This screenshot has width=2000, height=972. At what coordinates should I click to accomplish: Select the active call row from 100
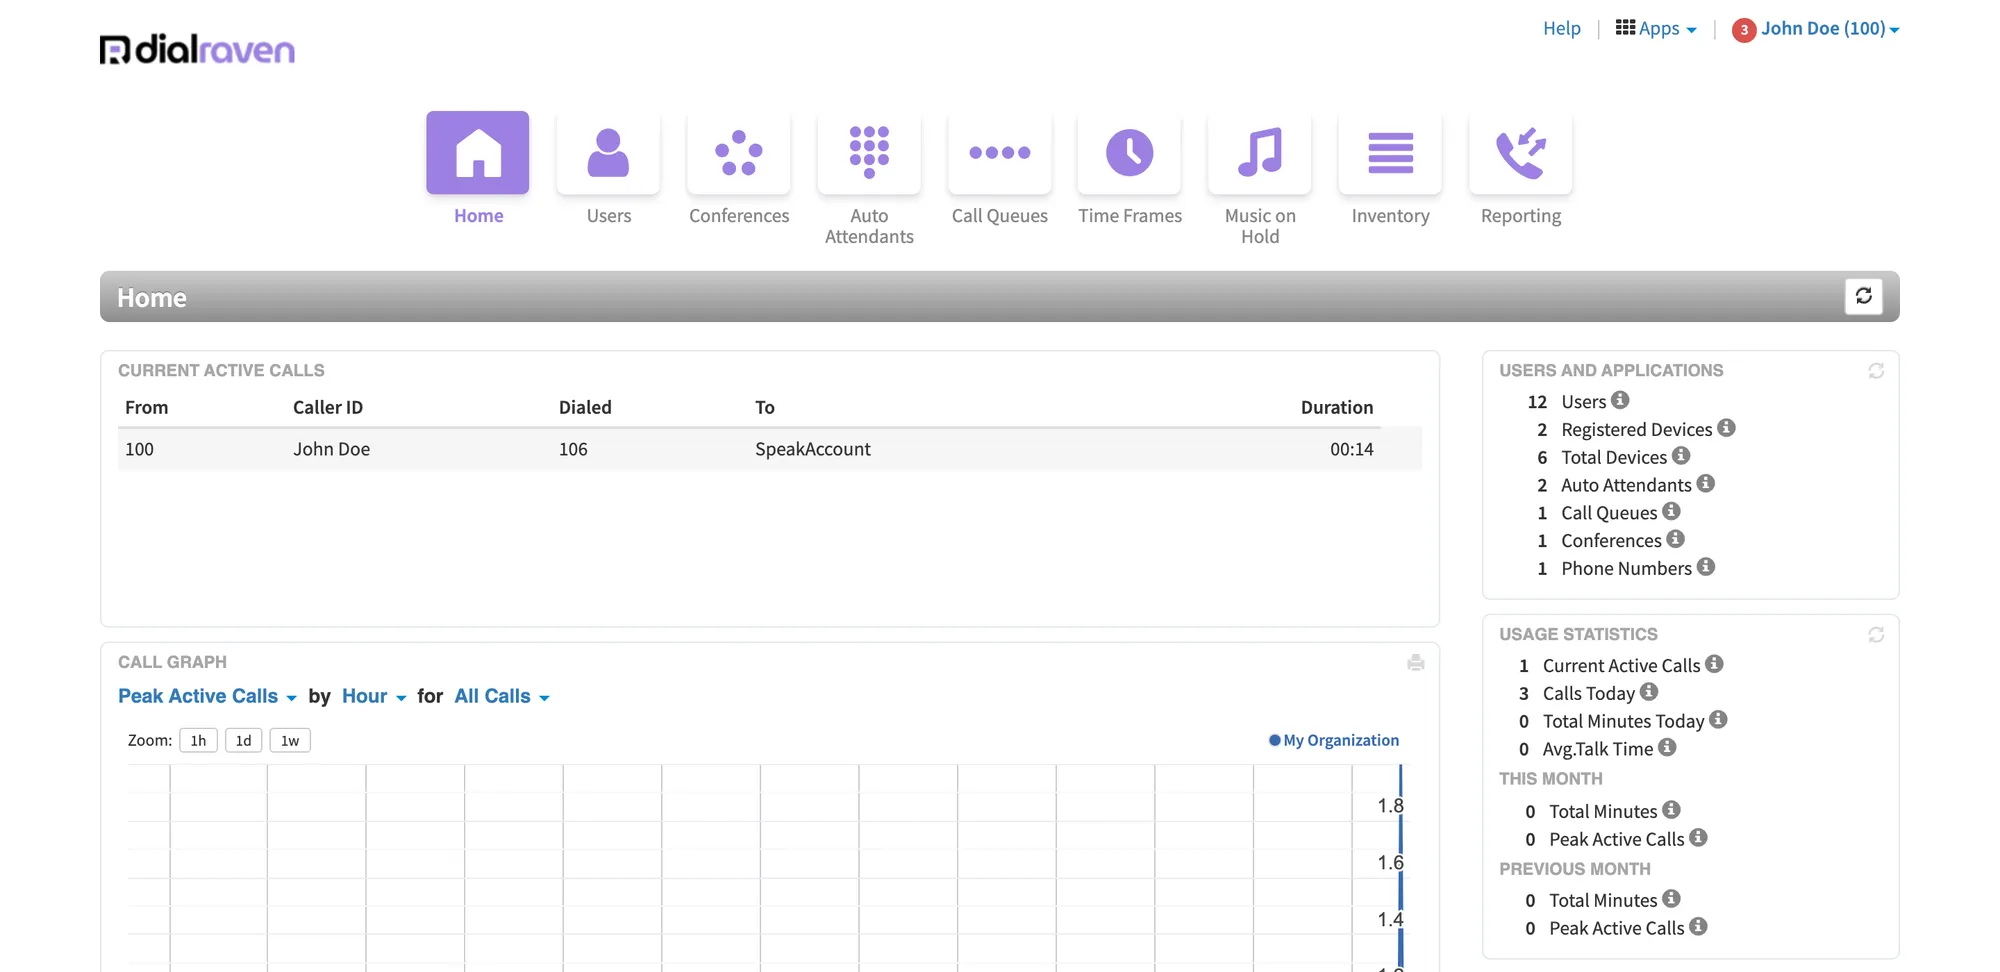(770, 450)
